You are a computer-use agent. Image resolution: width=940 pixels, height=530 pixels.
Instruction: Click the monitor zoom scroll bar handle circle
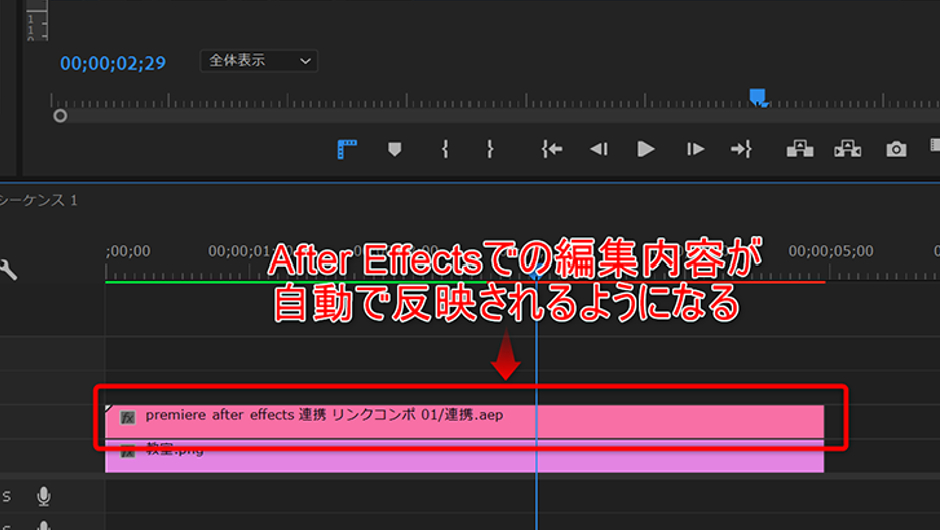(x=60, y=116)
